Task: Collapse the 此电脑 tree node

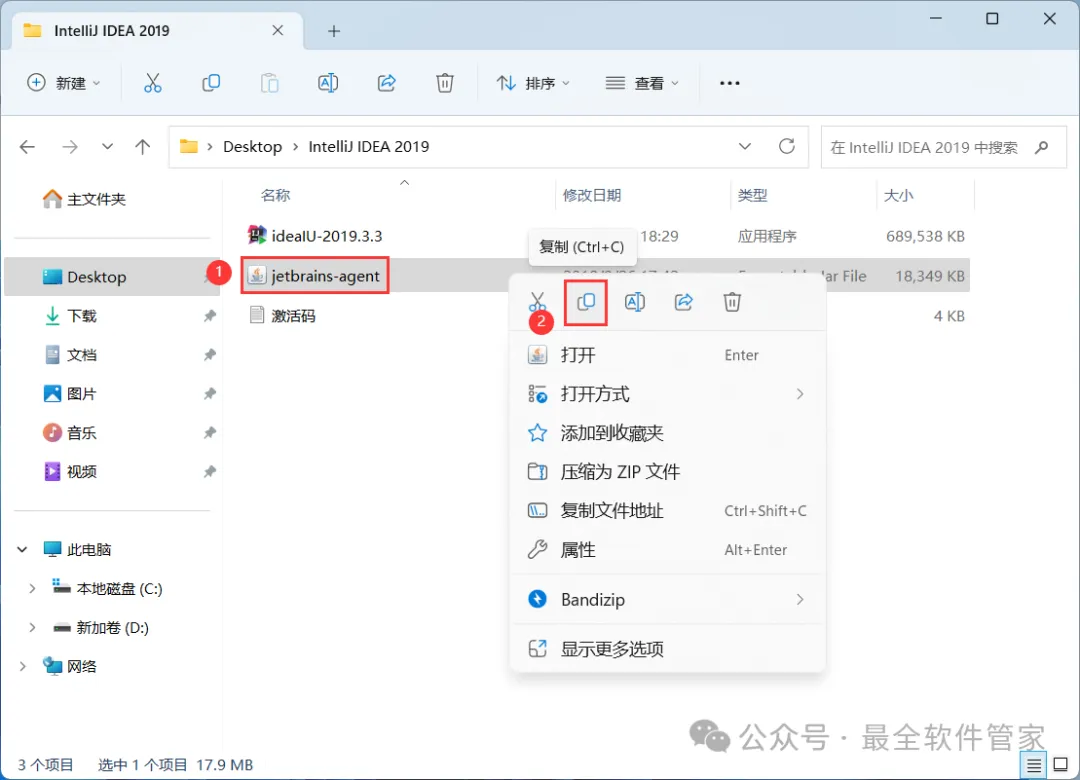Action: tap(22, 550)
